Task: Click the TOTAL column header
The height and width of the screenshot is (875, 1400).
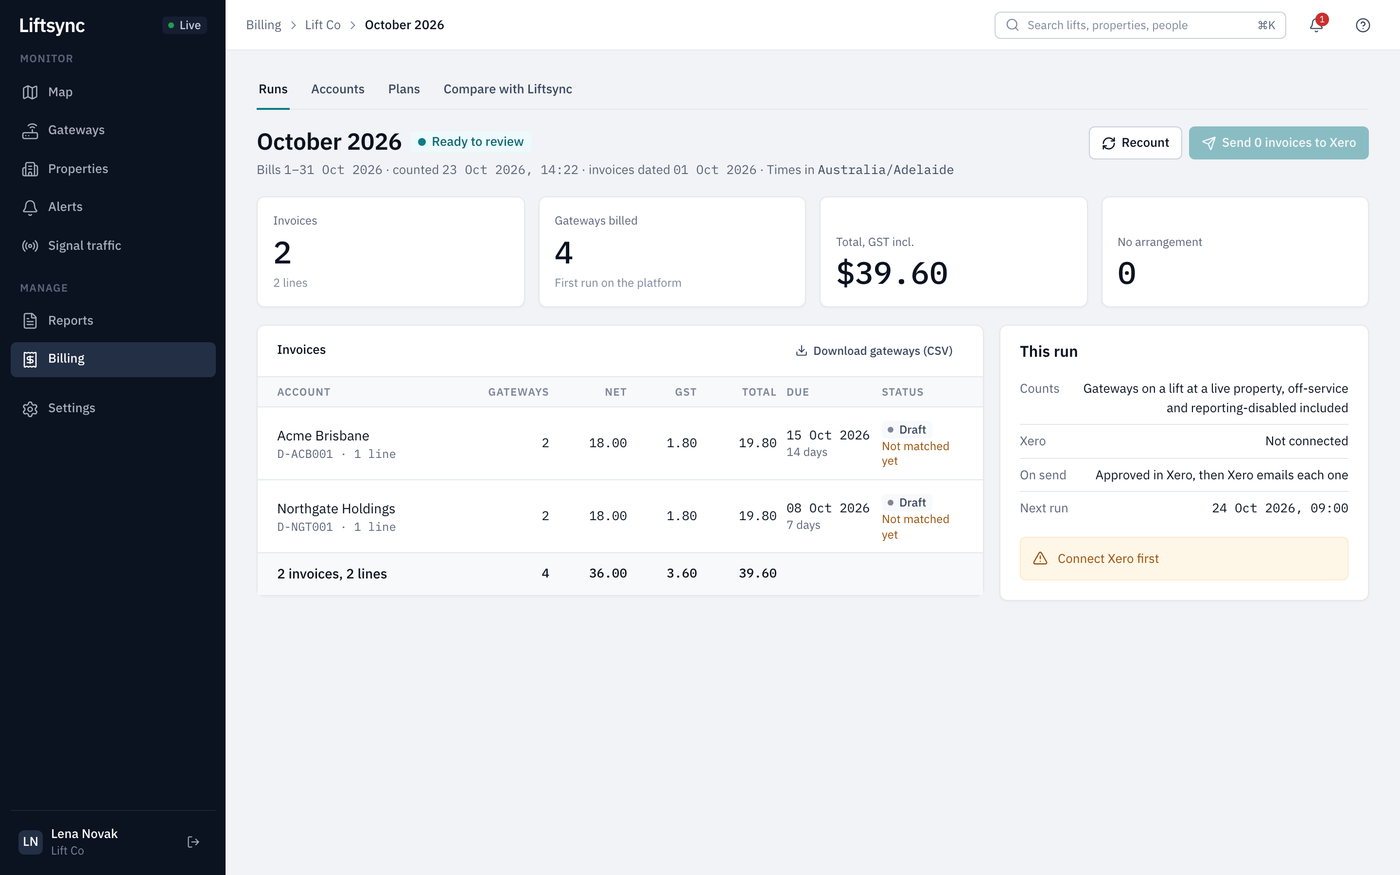Action: [759, 392]
